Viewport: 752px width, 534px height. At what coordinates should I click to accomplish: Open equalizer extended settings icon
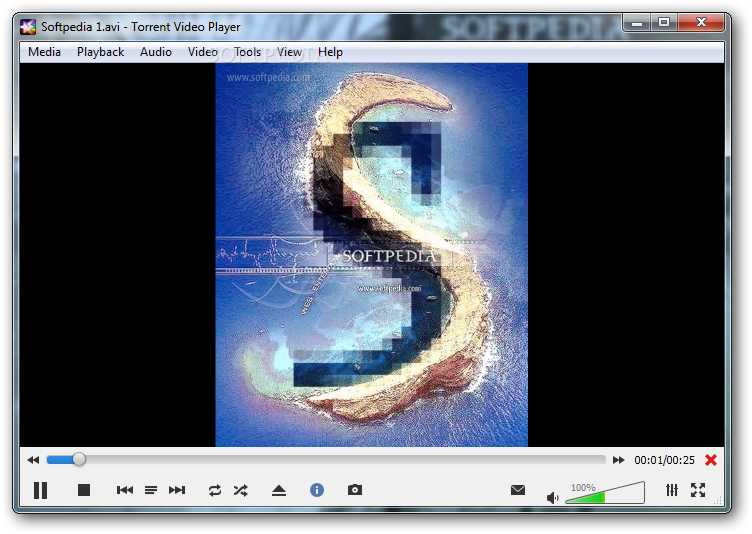point(672,490)
